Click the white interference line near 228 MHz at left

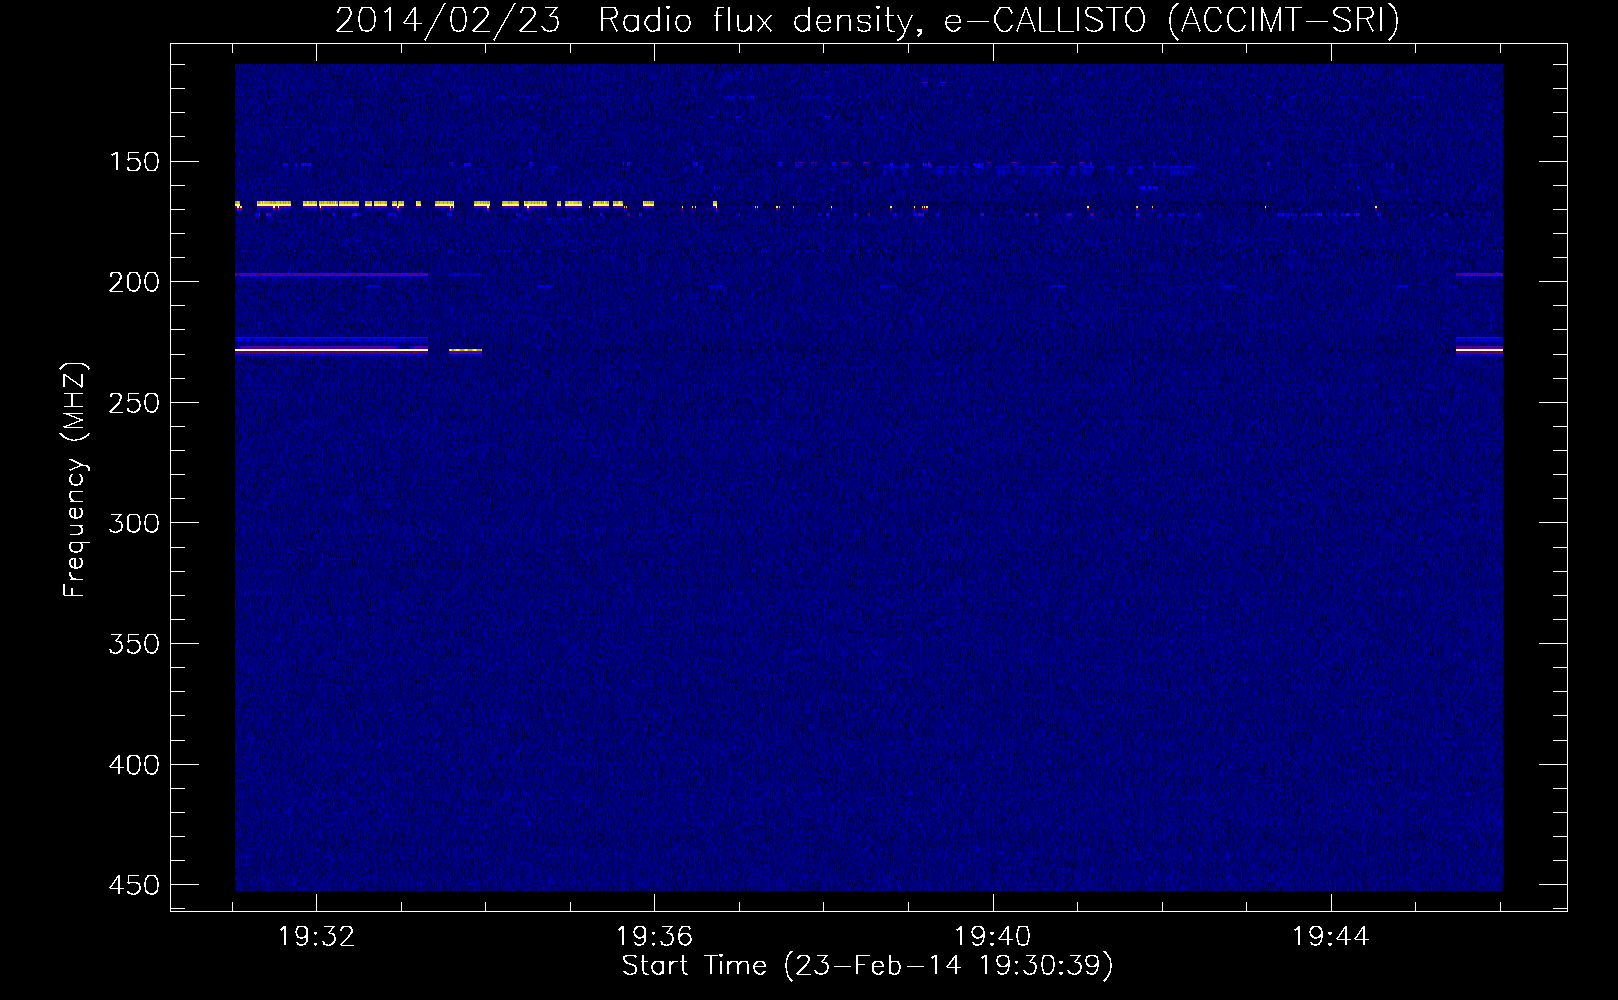coord(331,350)
